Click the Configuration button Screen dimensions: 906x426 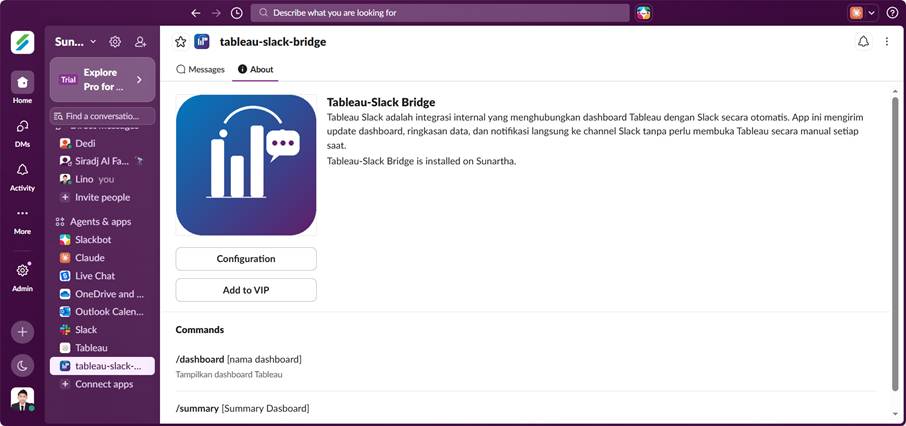pos(246,259)
